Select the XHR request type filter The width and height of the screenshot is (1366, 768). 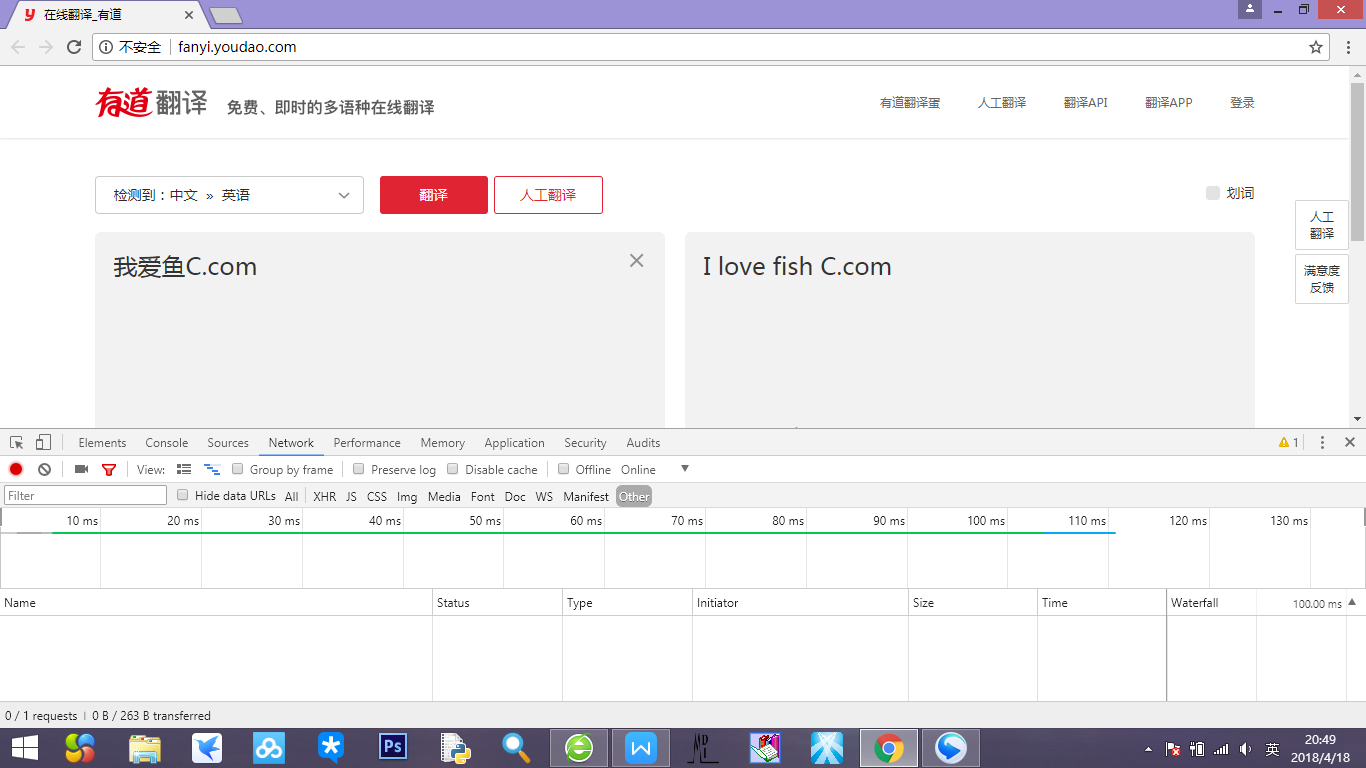tap(324, 496)
